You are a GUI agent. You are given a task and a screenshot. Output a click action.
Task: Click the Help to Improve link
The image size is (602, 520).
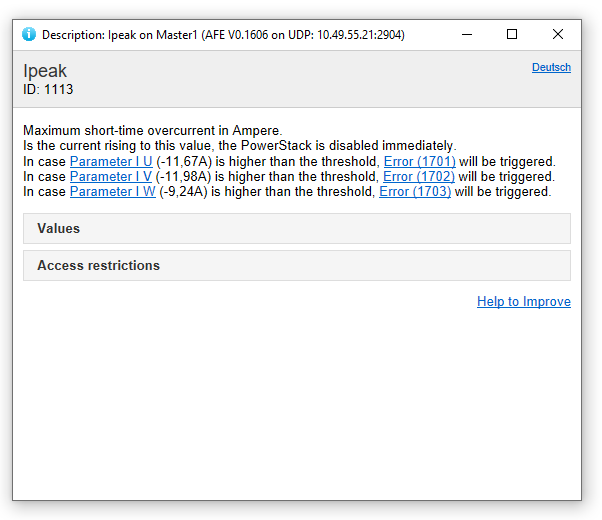tap(524, 302)
